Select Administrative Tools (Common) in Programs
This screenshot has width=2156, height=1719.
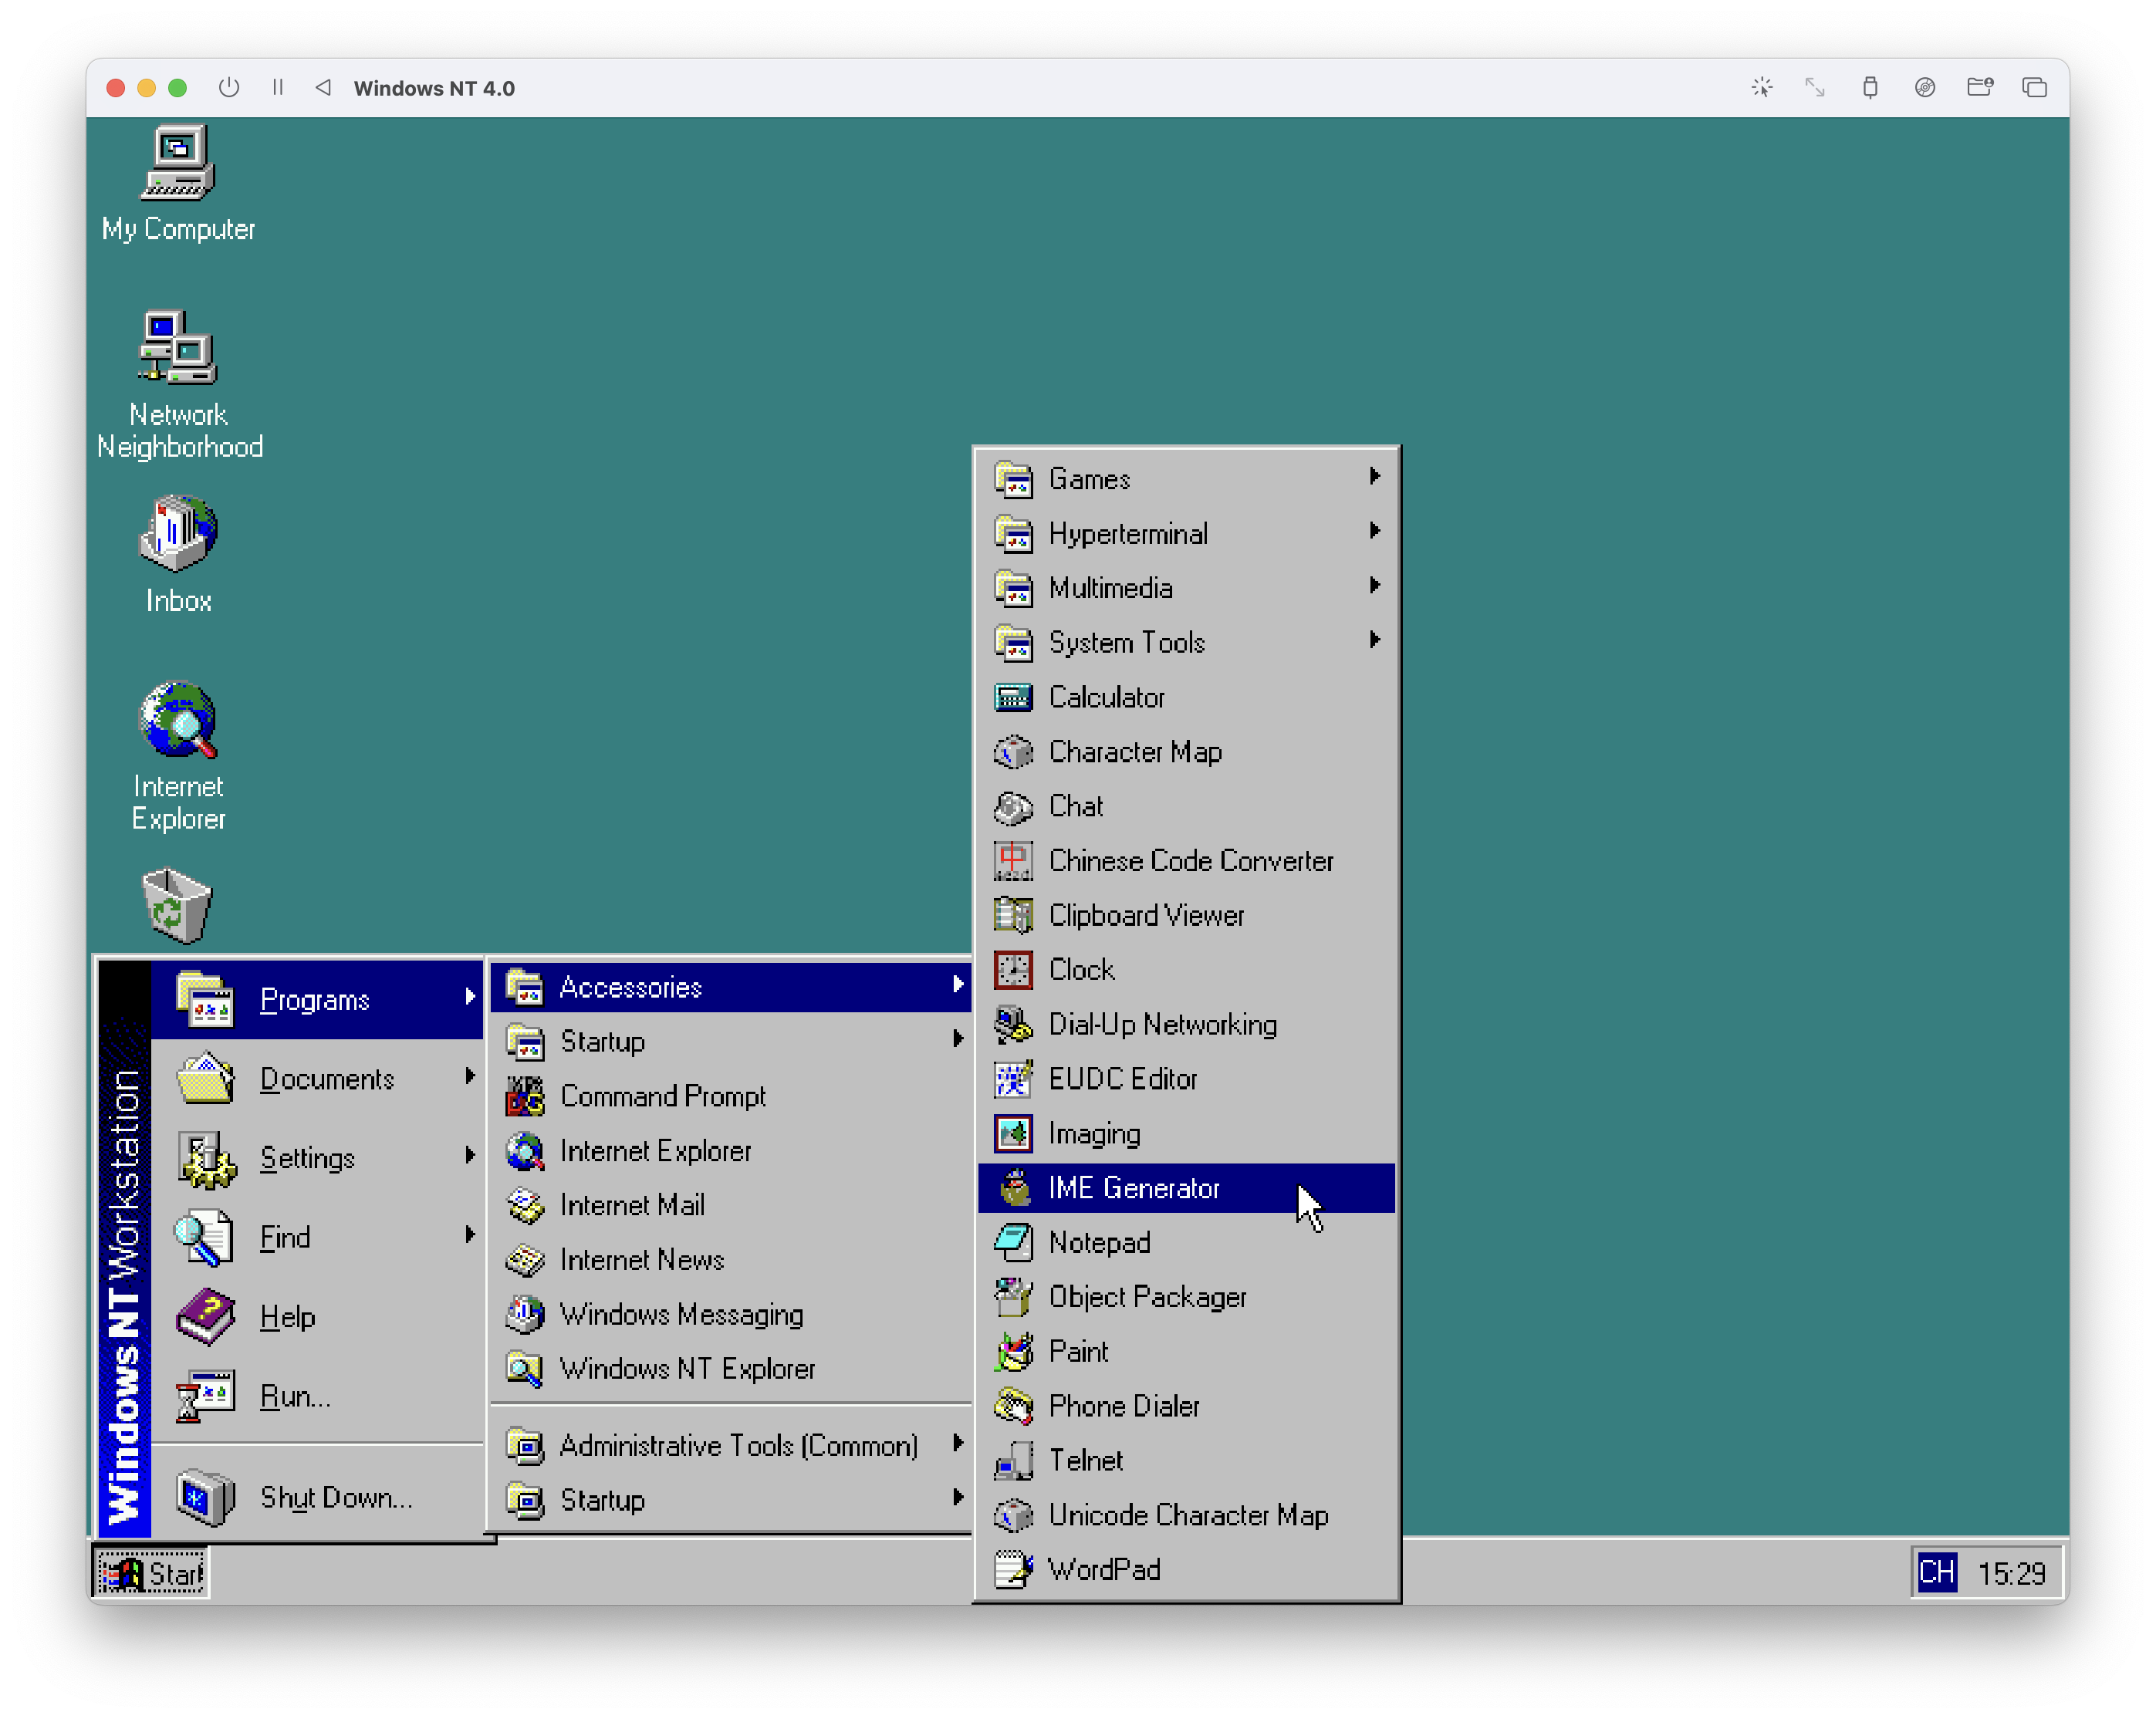click(738, 1445)
